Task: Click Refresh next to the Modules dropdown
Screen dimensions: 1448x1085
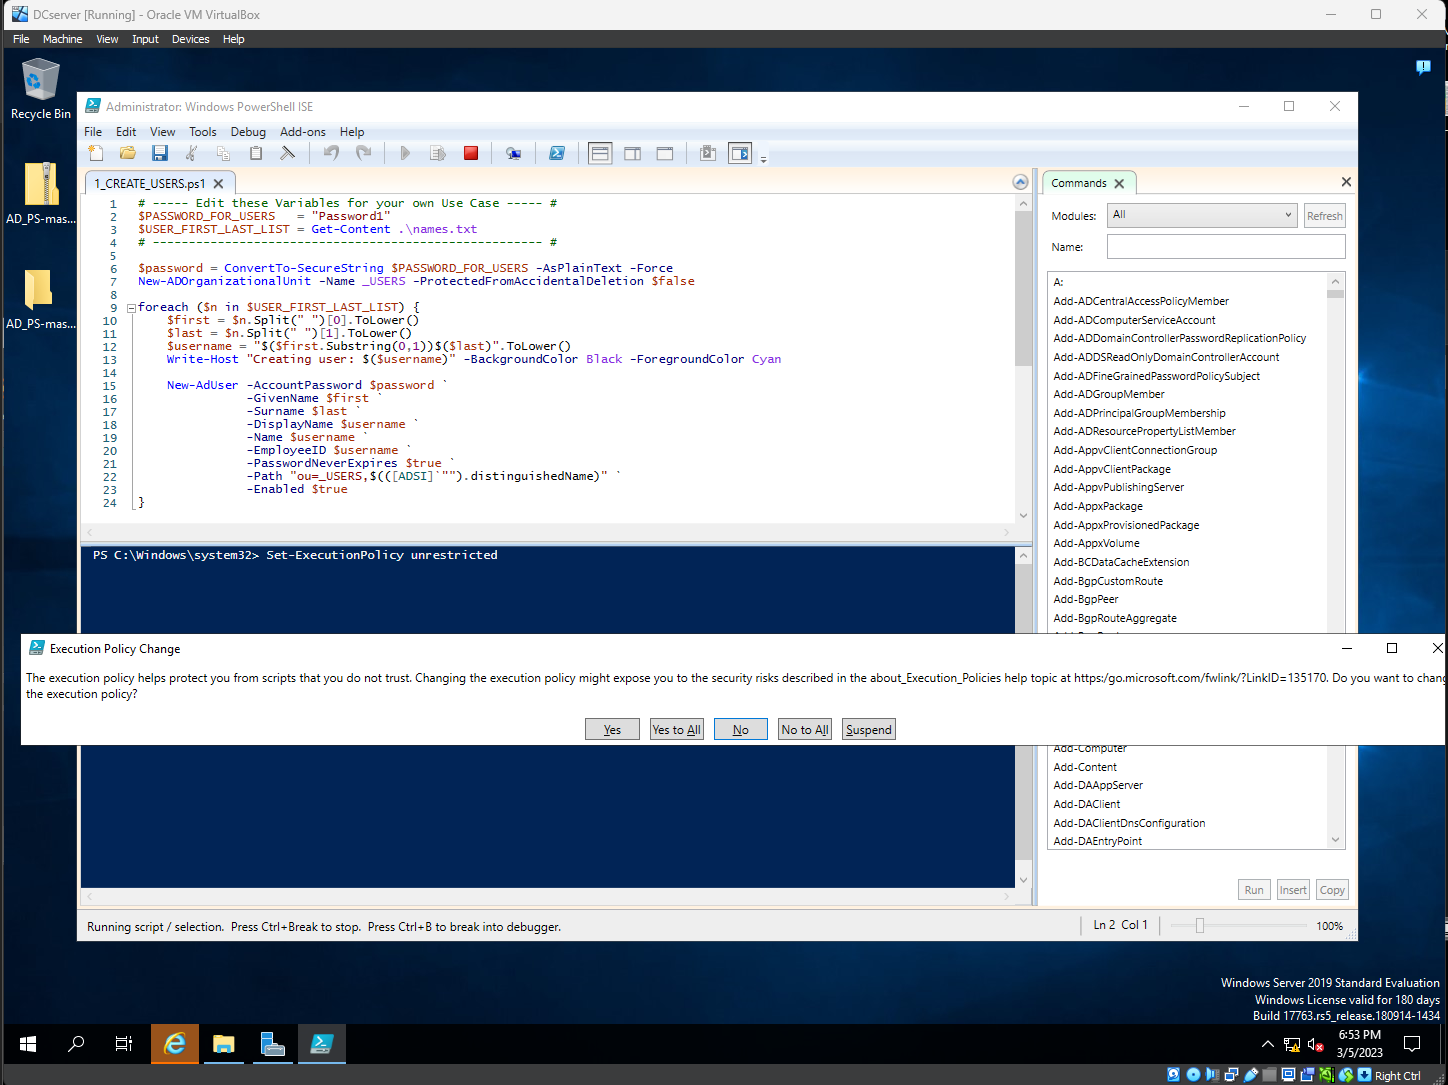Action: pyautogui.click(x=1324, y=215)
